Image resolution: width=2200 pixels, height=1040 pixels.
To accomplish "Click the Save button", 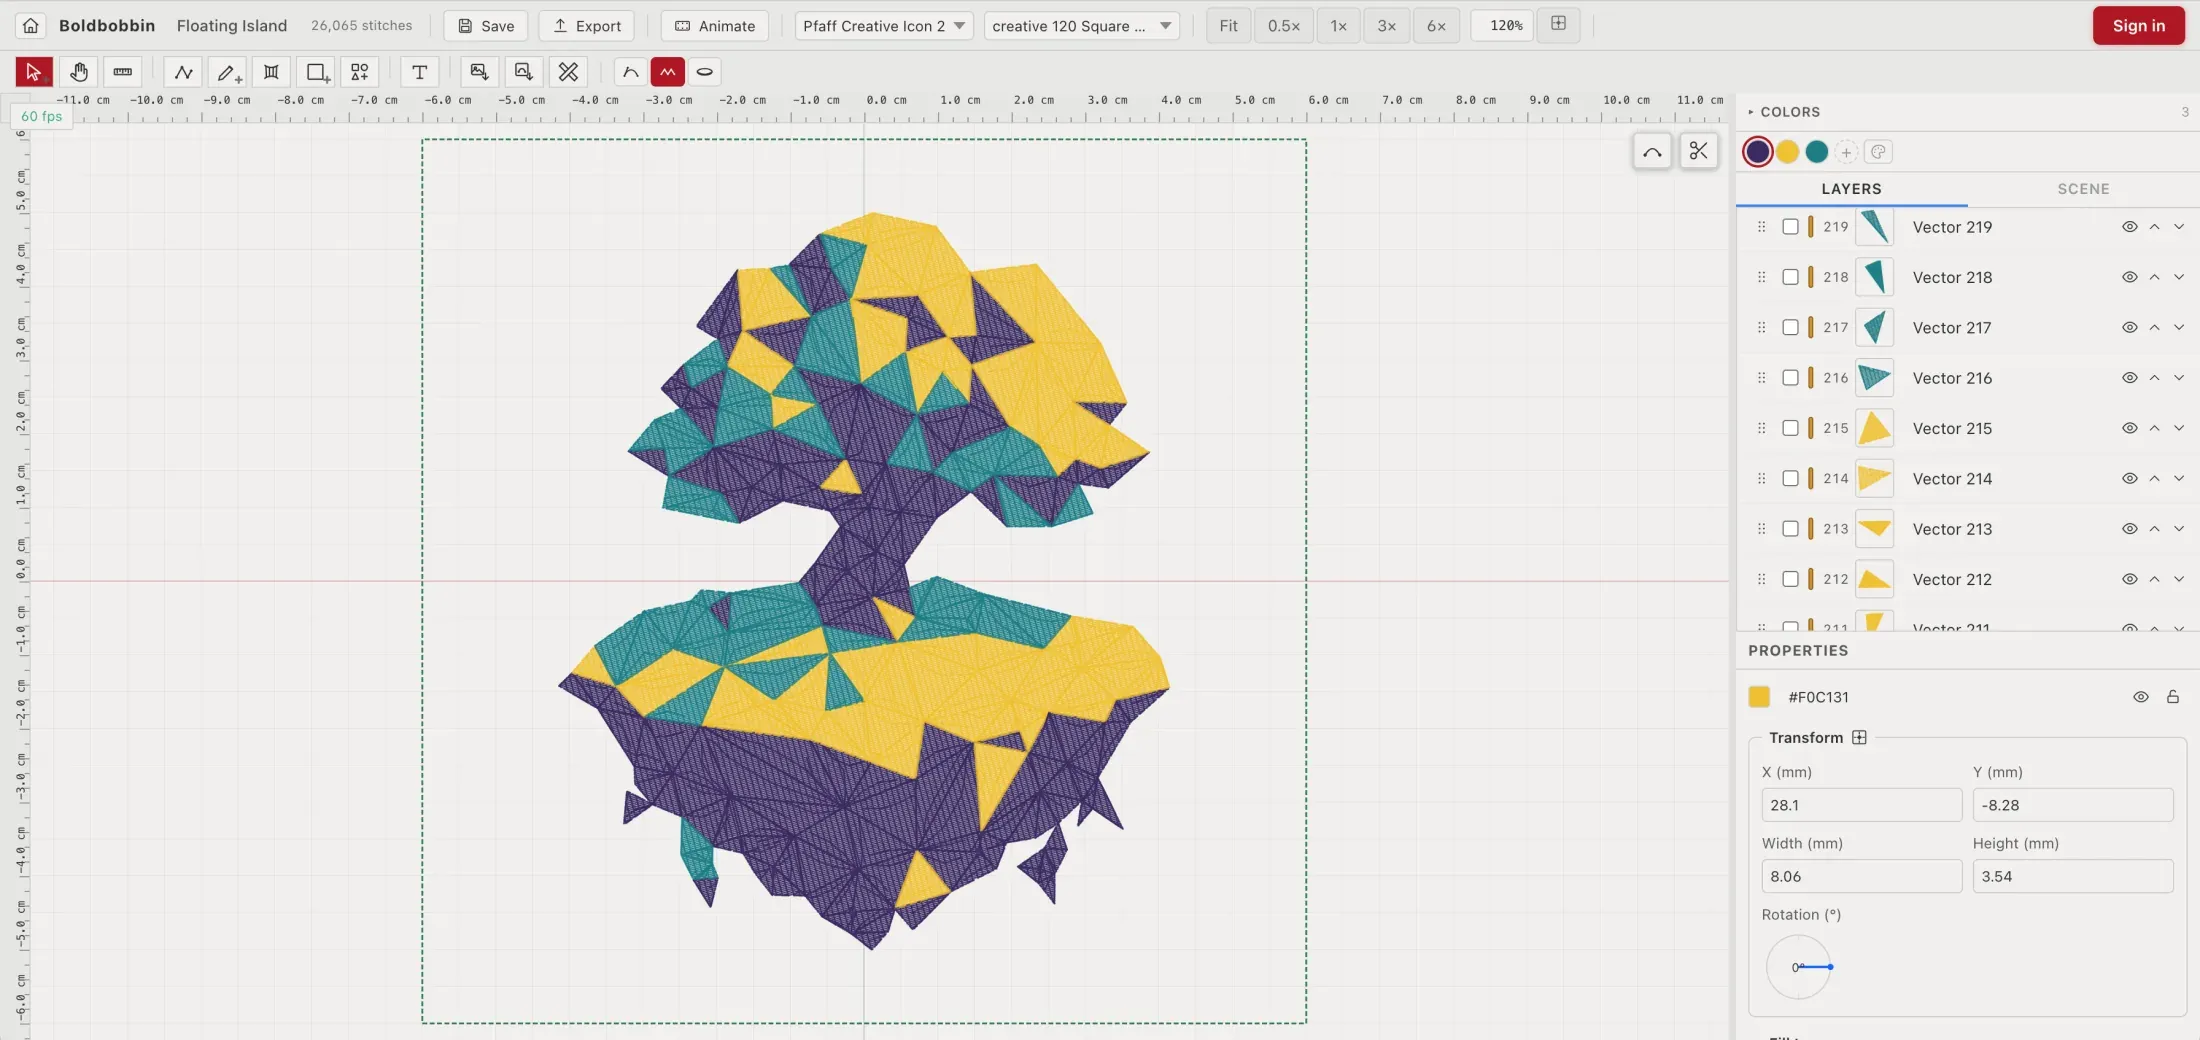I will 486,26.
